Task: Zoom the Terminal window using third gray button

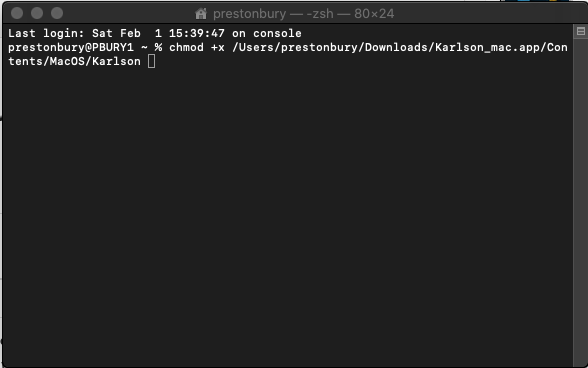Action: point(57,14)
